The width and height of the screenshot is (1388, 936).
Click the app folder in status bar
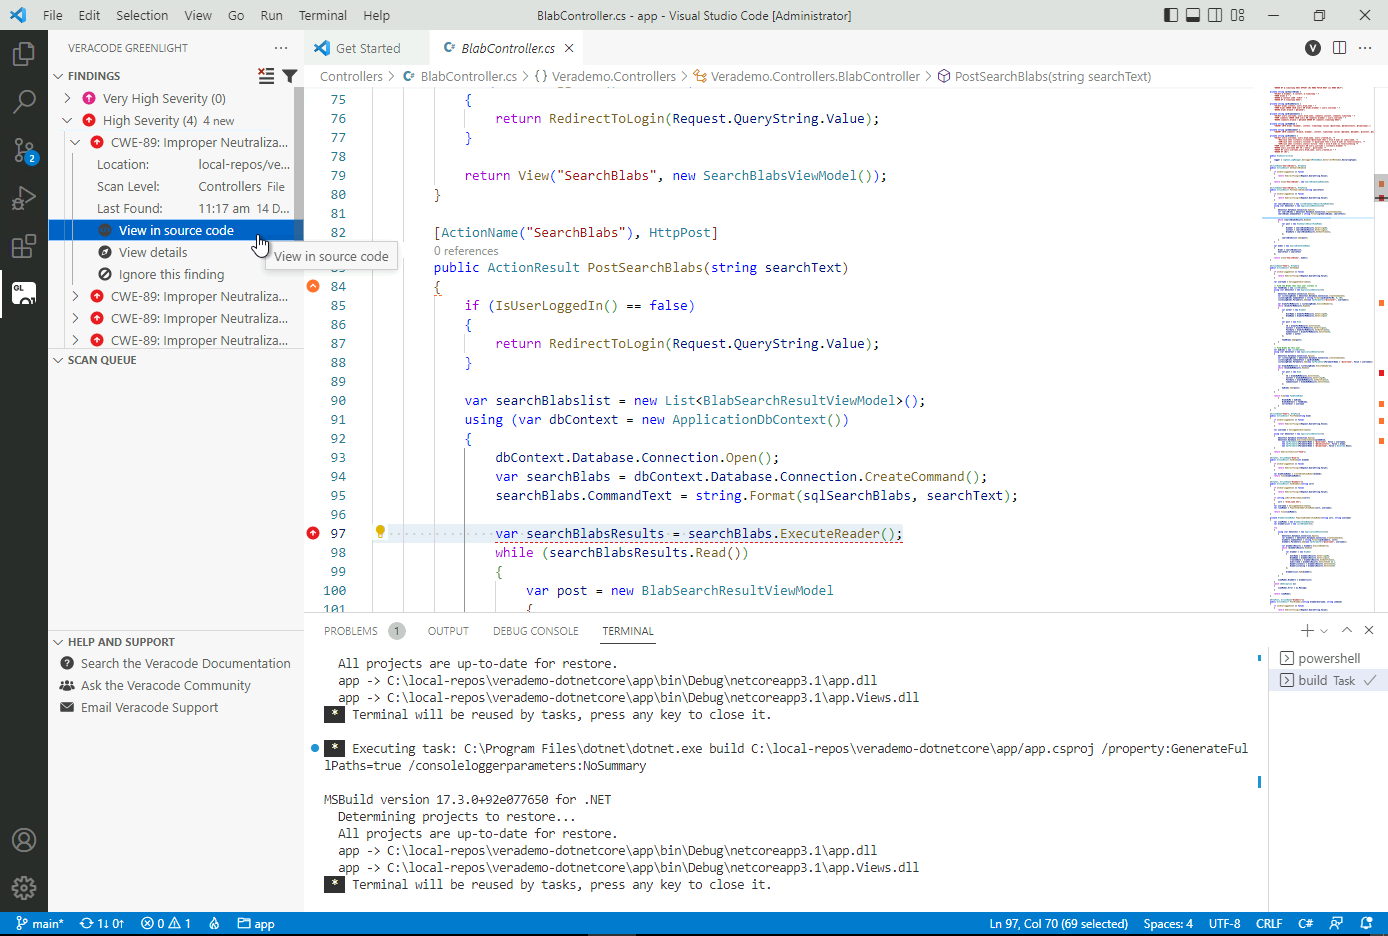point(256,923)
